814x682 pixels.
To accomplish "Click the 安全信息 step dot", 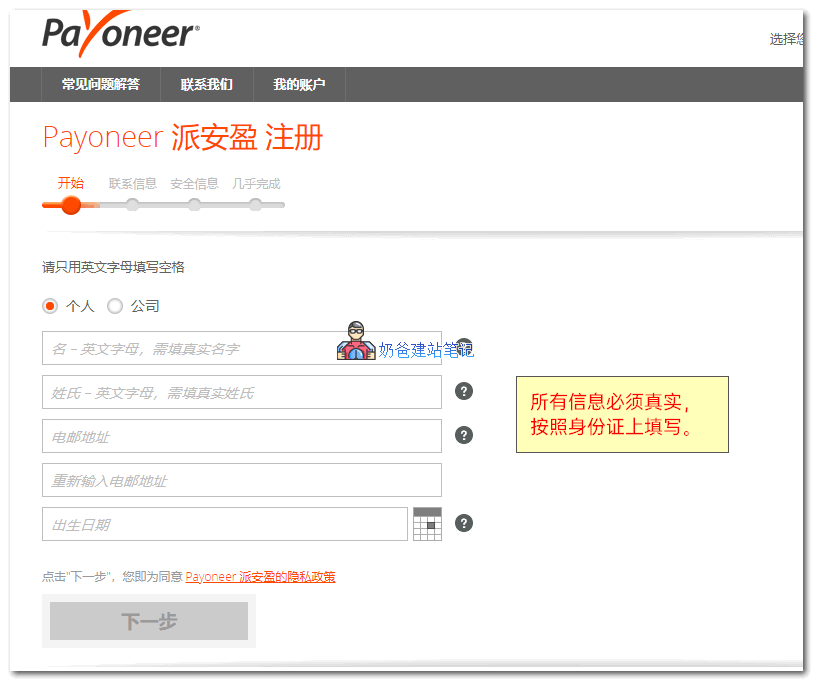I will pyautogui.click(x=194, y=204).
